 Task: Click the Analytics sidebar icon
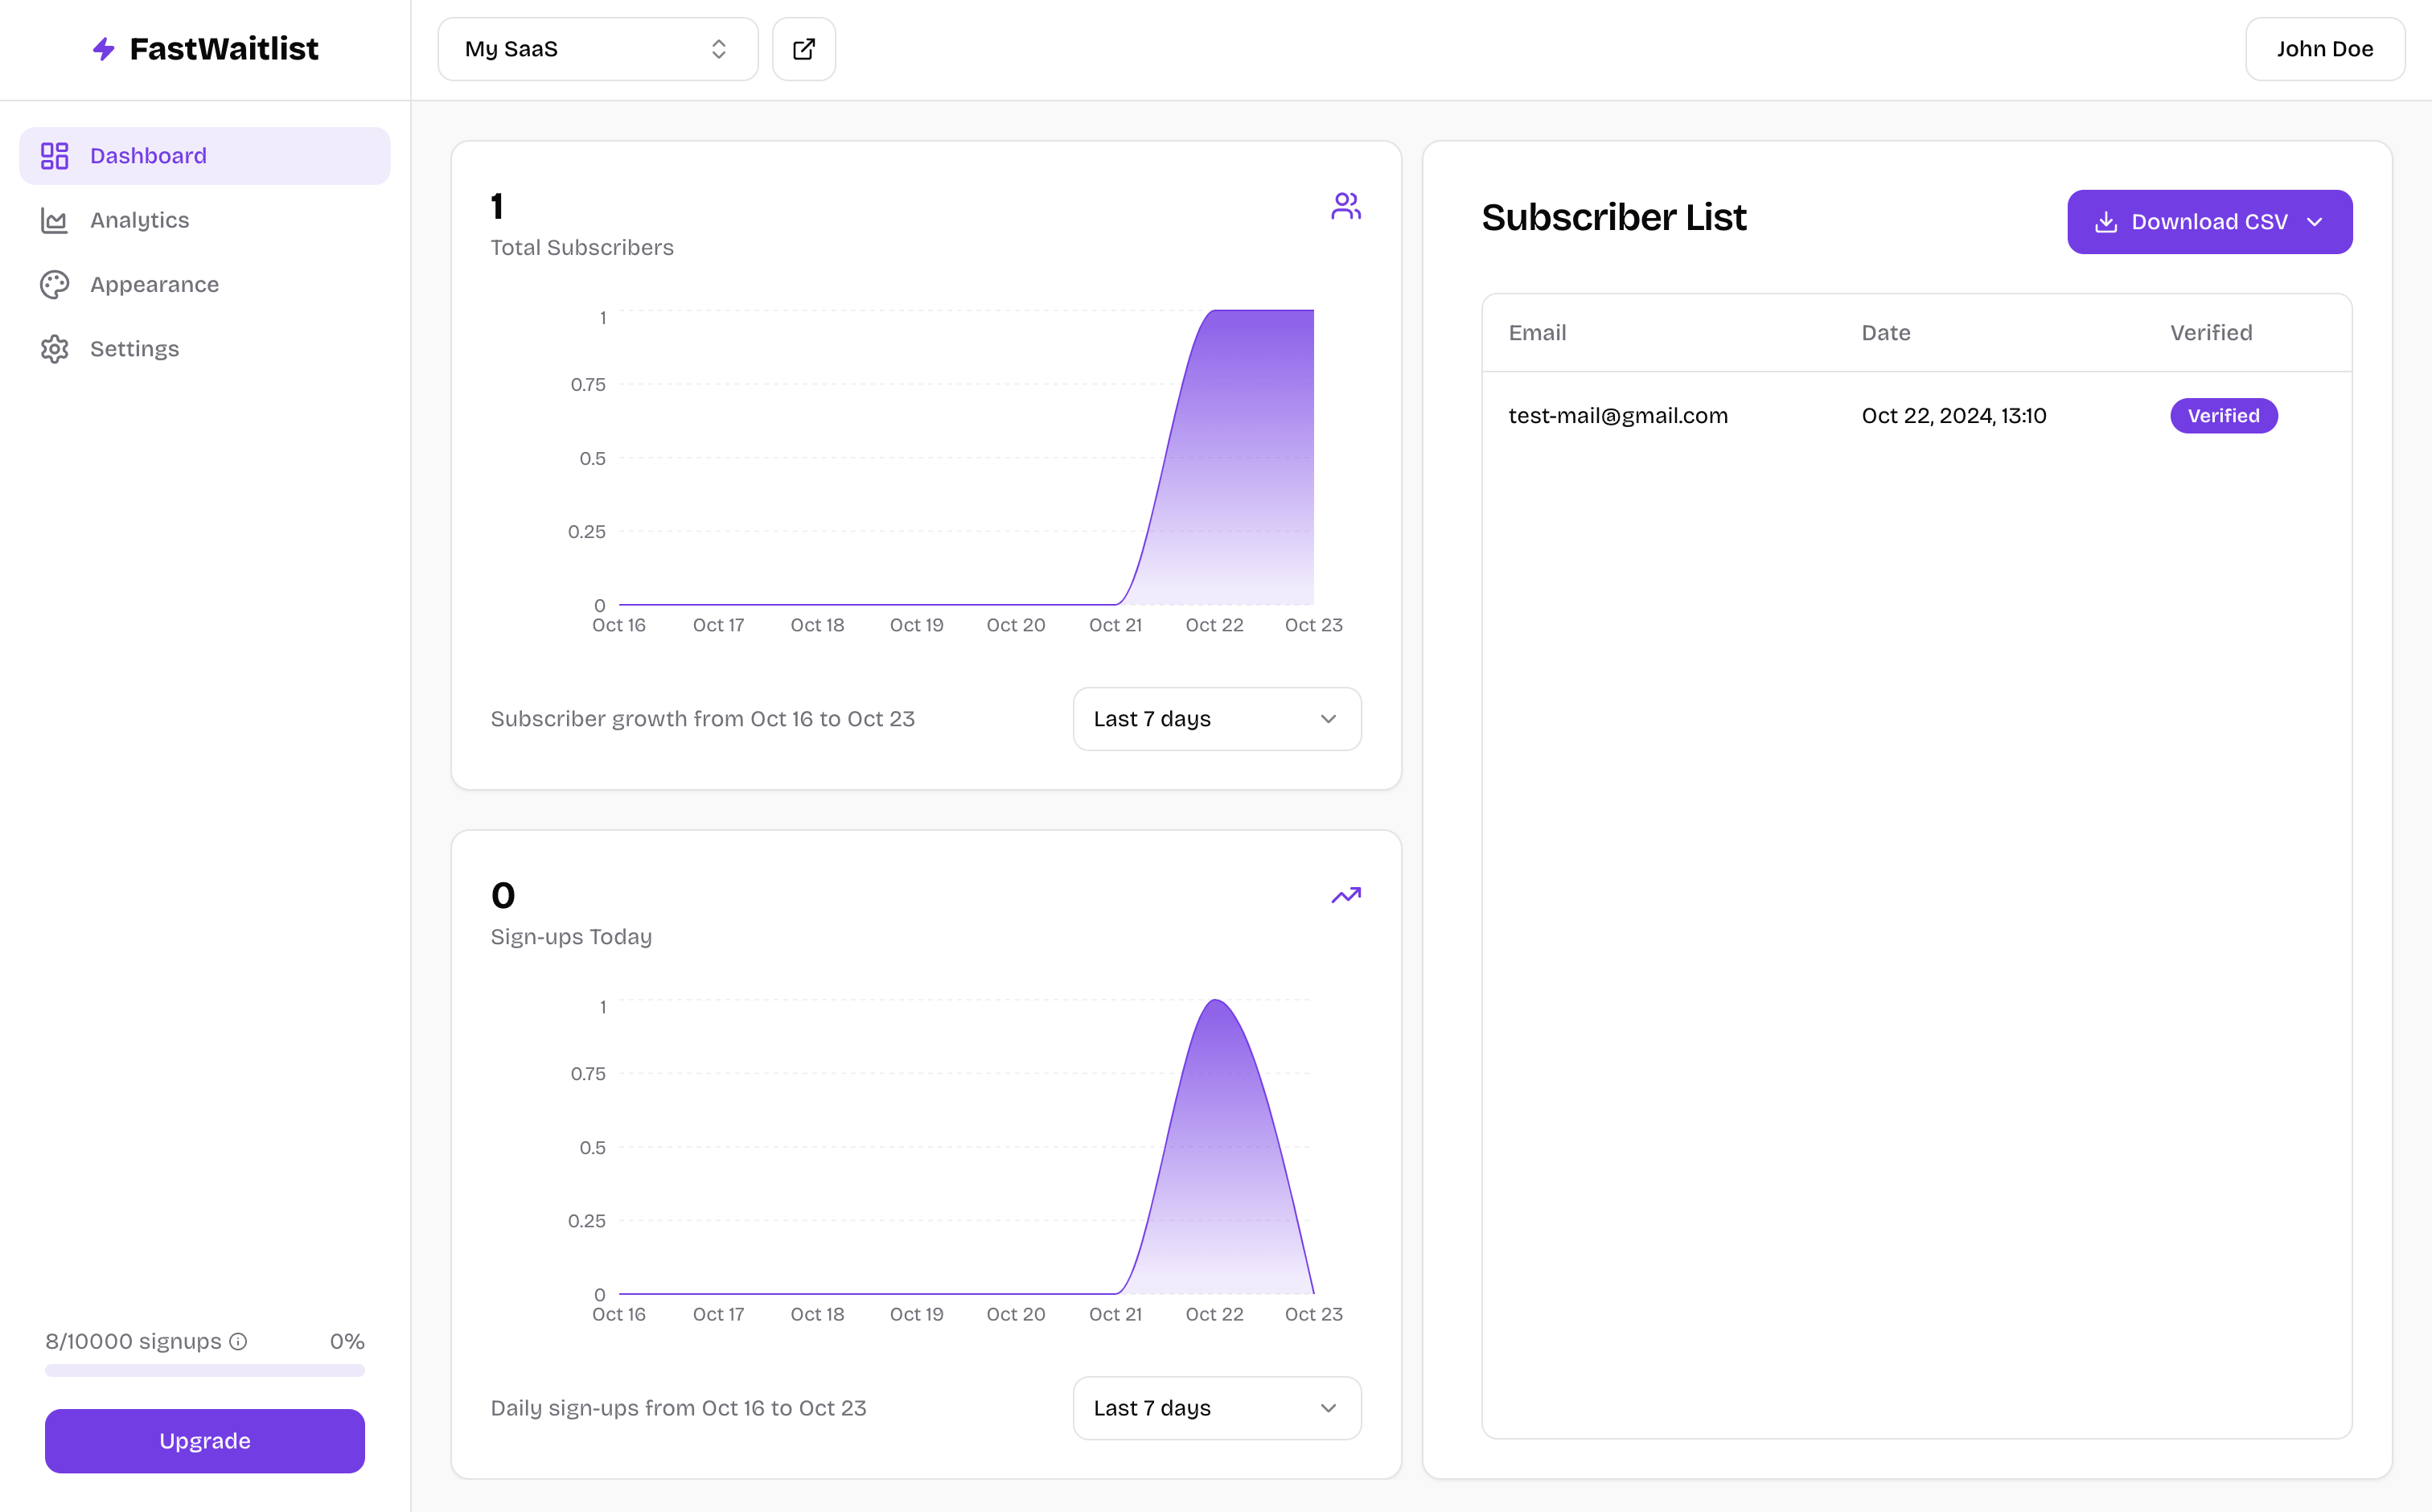pos(55,220)
